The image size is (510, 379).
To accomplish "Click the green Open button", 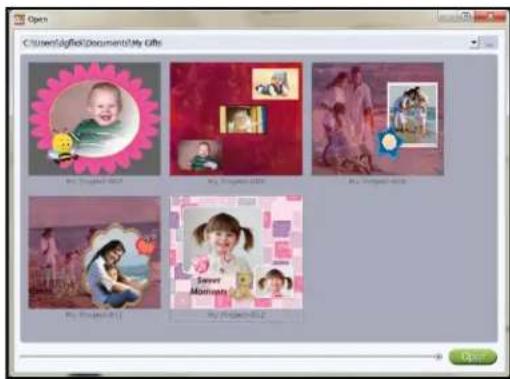I will coord(473,357).
